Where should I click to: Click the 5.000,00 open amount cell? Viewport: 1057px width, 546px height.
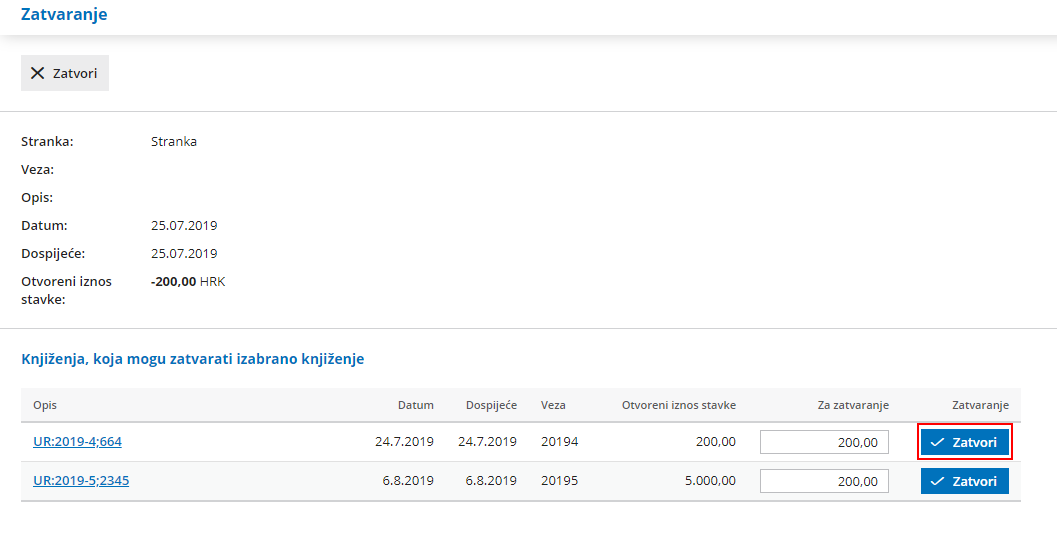click(x=710, y=480)
